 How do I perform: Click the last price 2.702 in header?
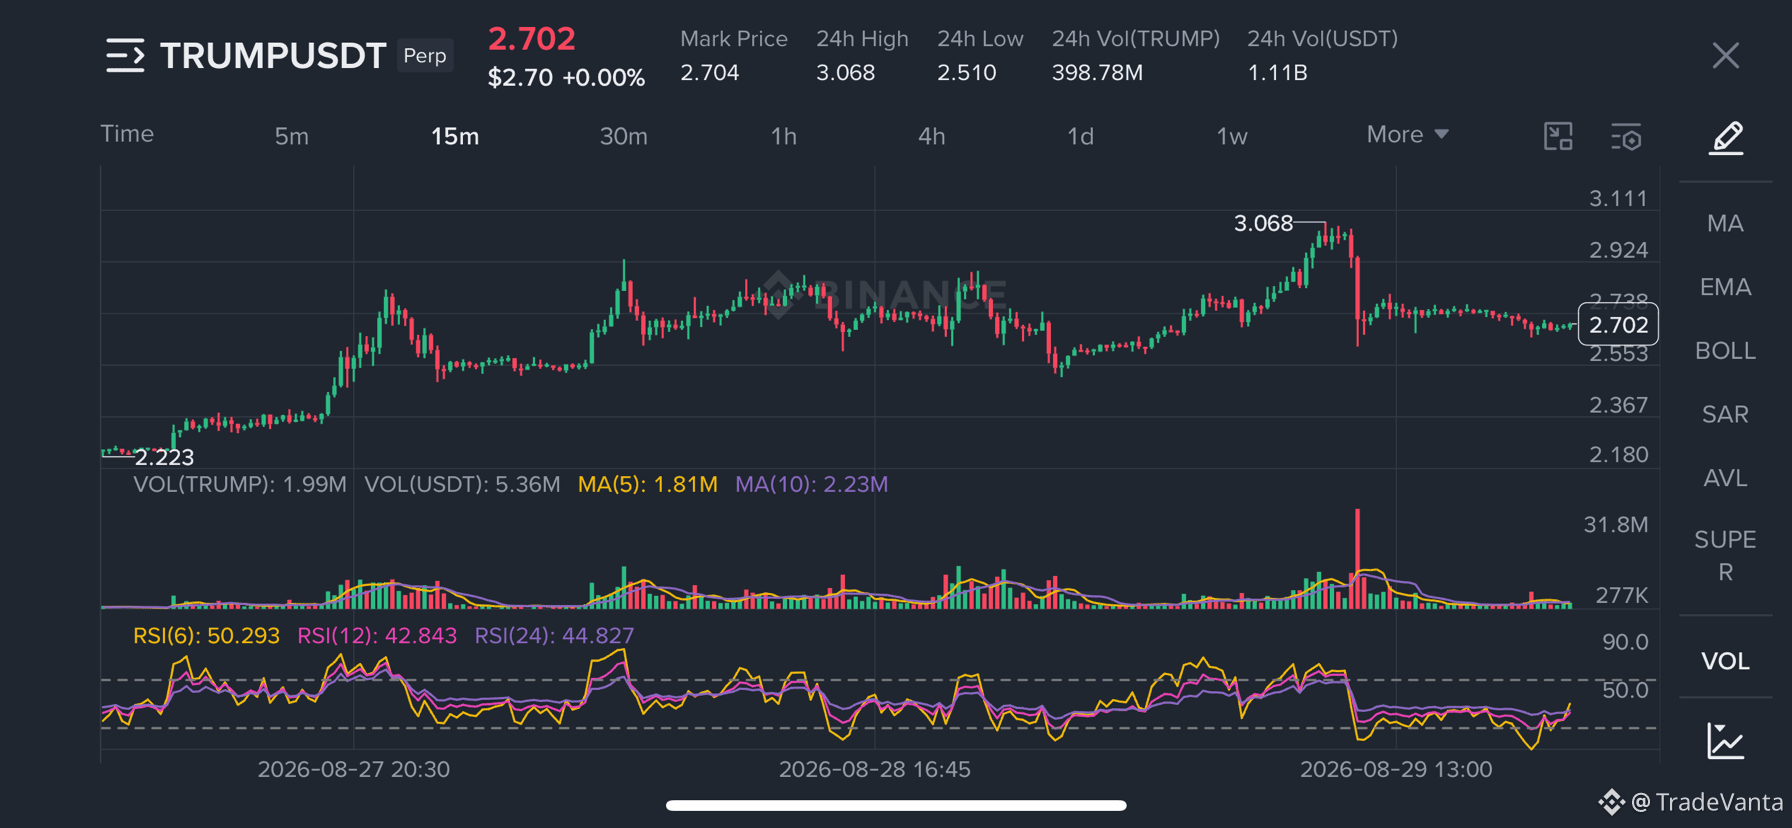click(x=532, y=39)
